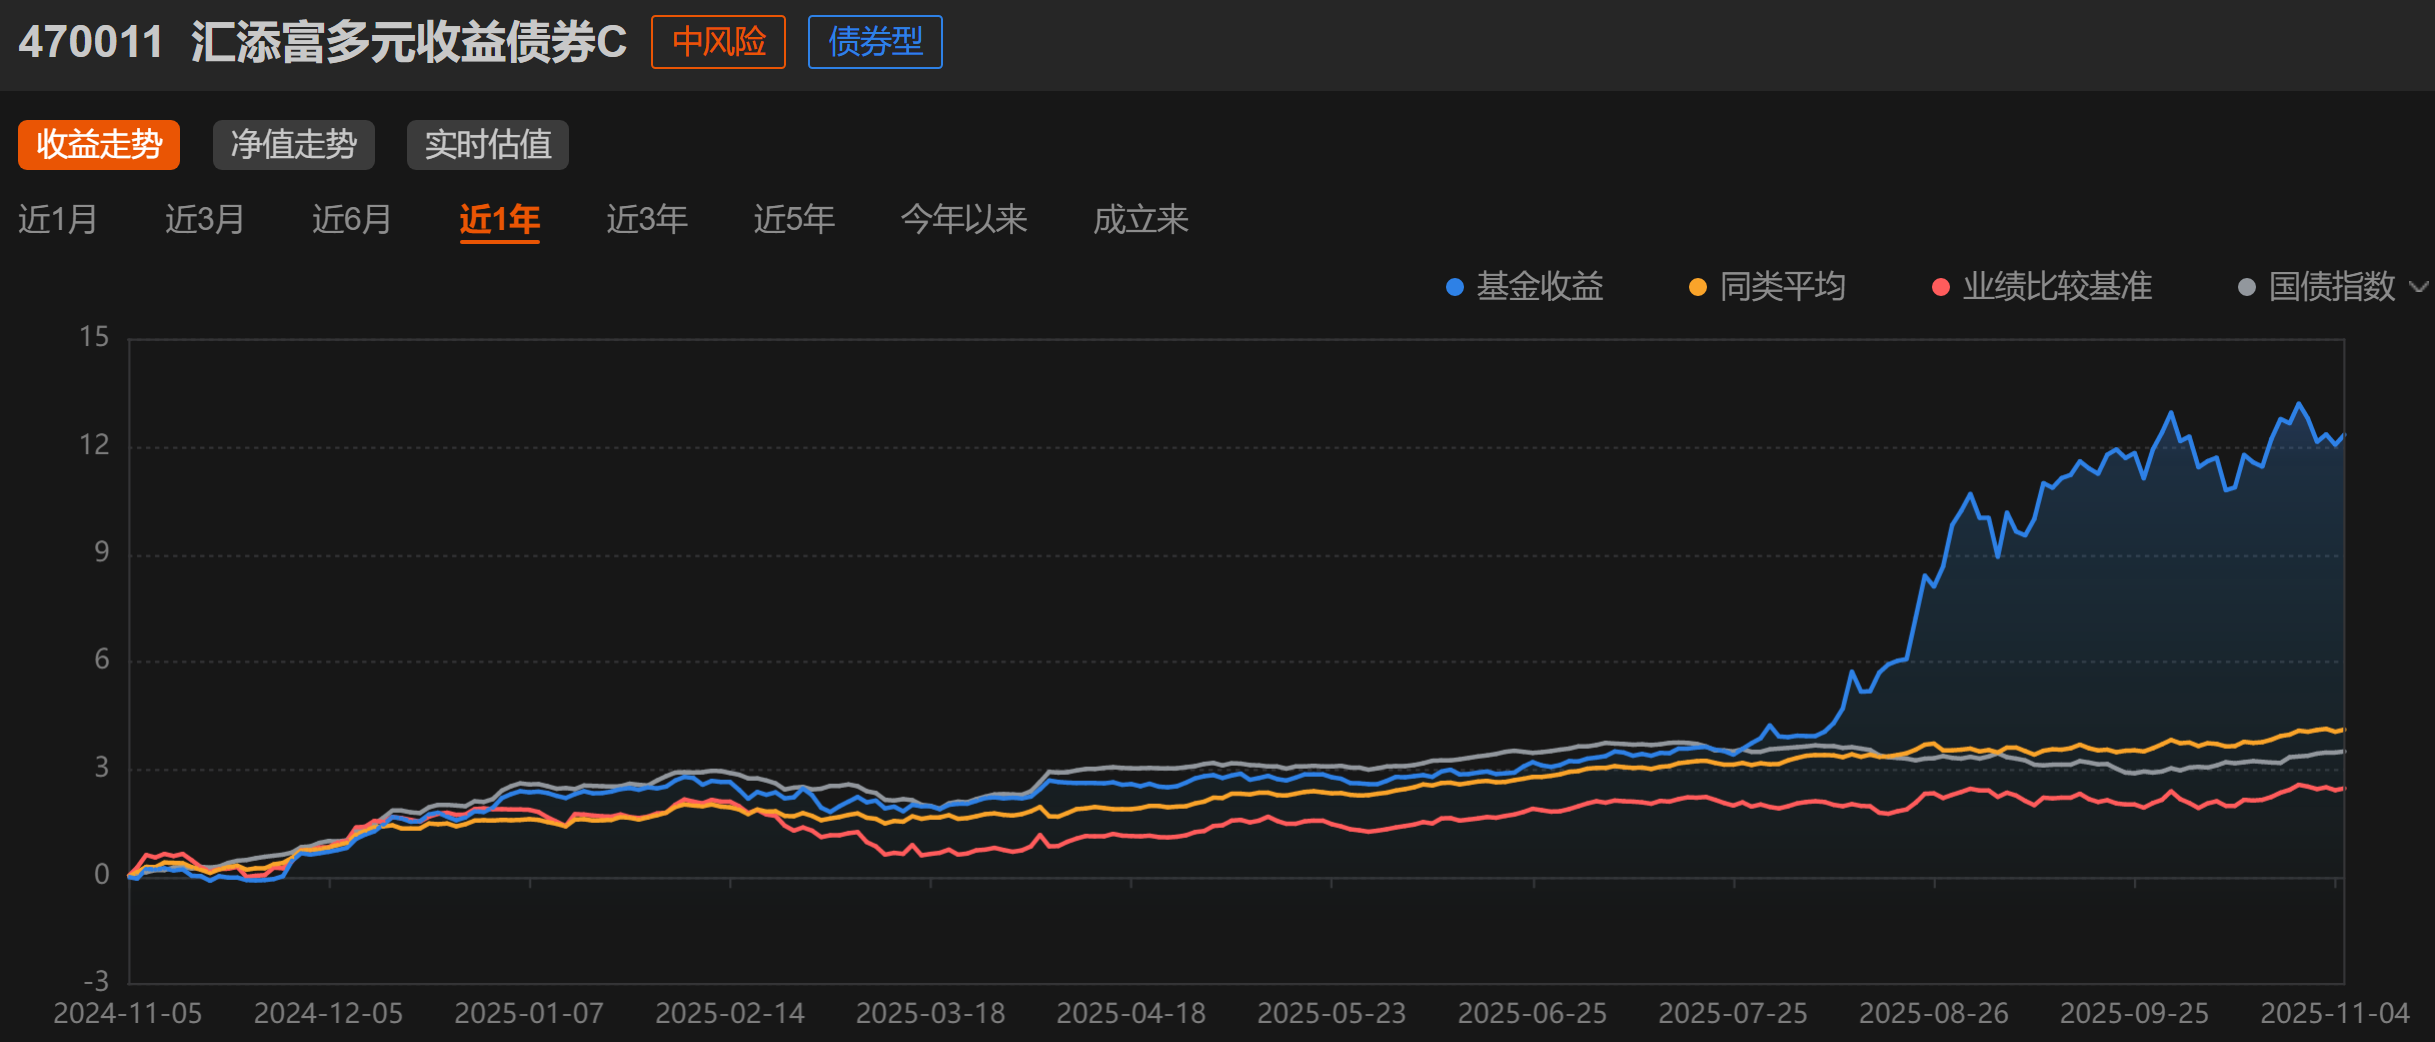Click the y-axis value -3
Image resolution: width=2435 pixels, height=1042 pixels.
(96, 981)
